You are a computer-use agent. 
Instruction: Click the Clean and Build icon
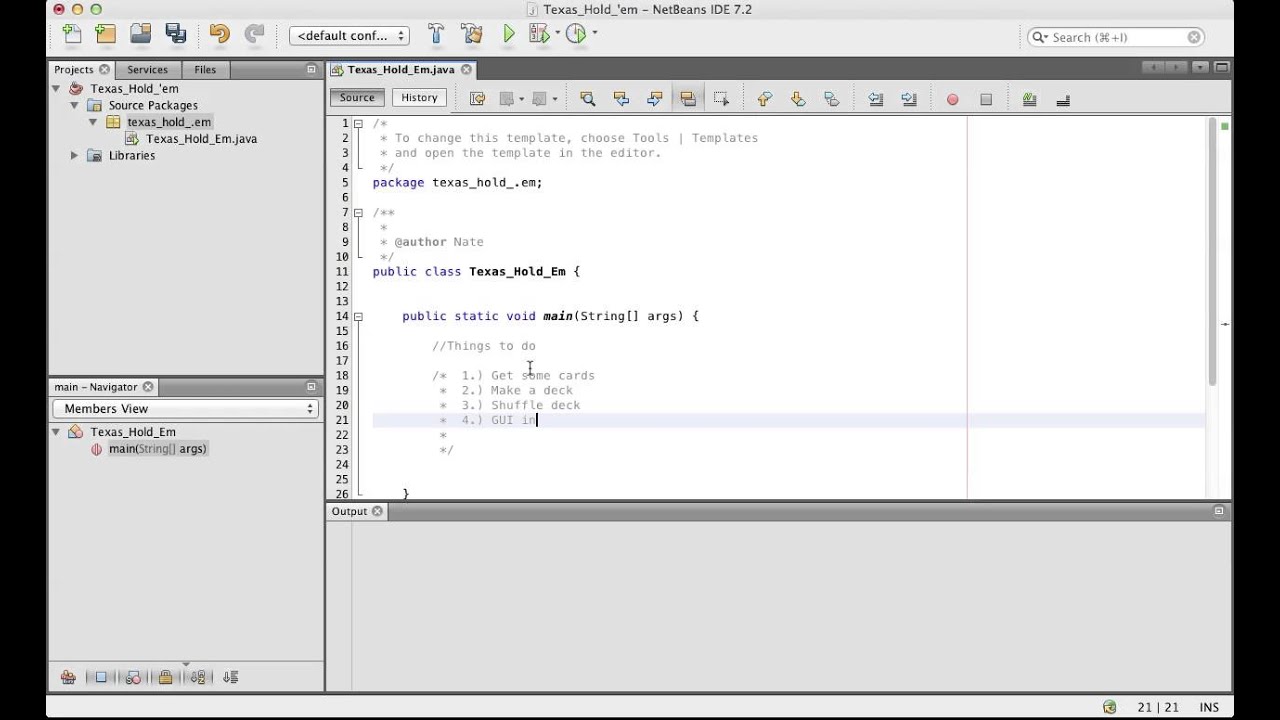(x=472, y=34)
